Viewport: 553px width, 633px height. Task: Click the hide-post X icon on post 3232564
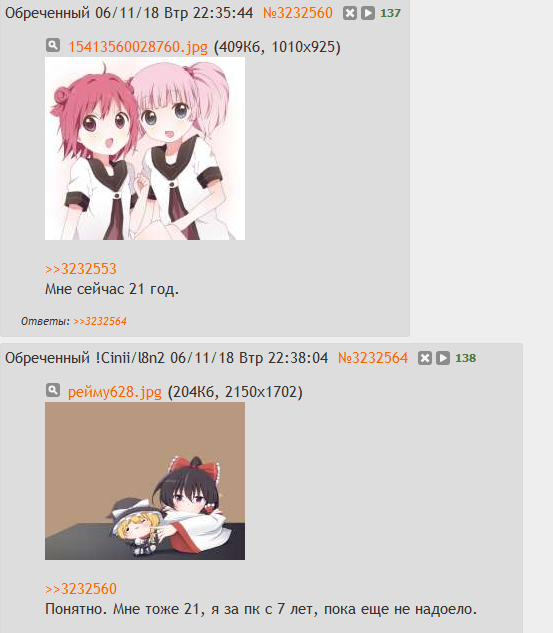(425, 358)
